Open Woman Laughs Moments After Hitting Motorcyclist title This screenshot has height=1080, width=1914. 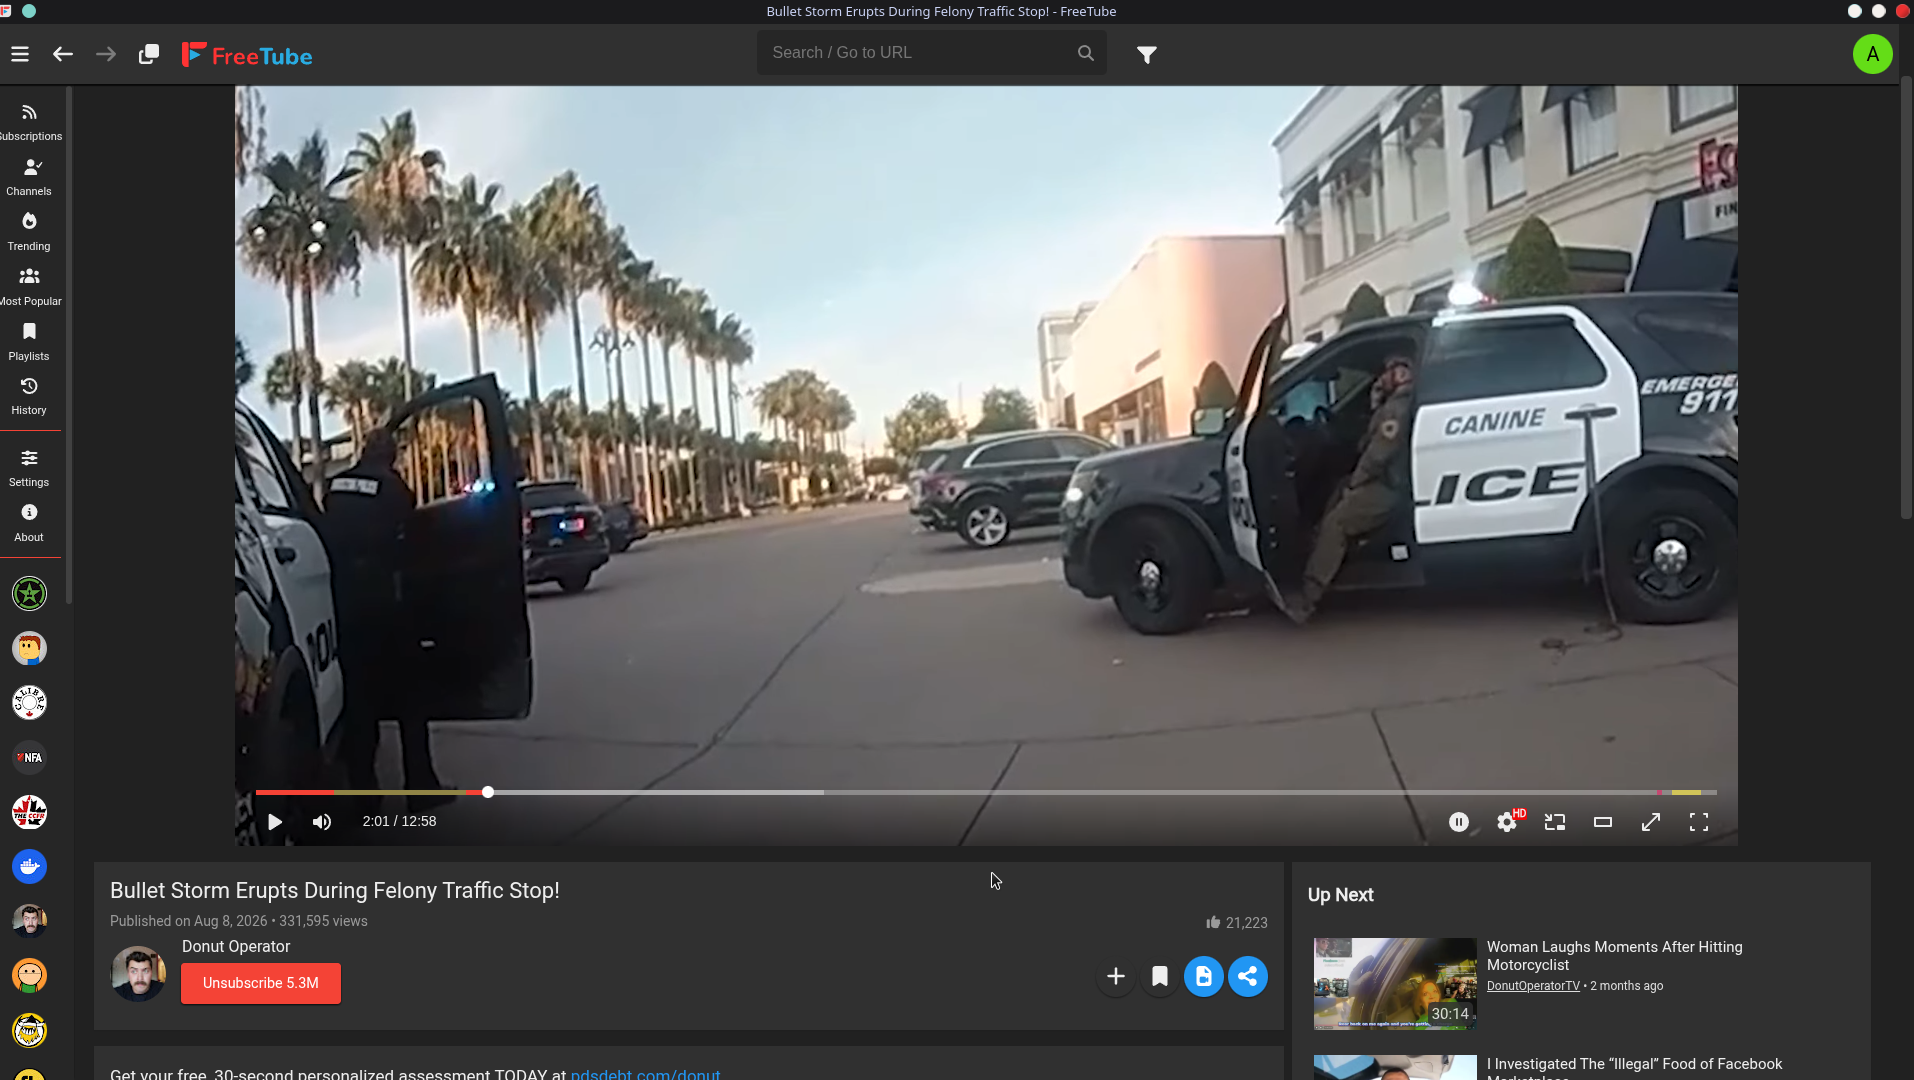click(1614, 956)
